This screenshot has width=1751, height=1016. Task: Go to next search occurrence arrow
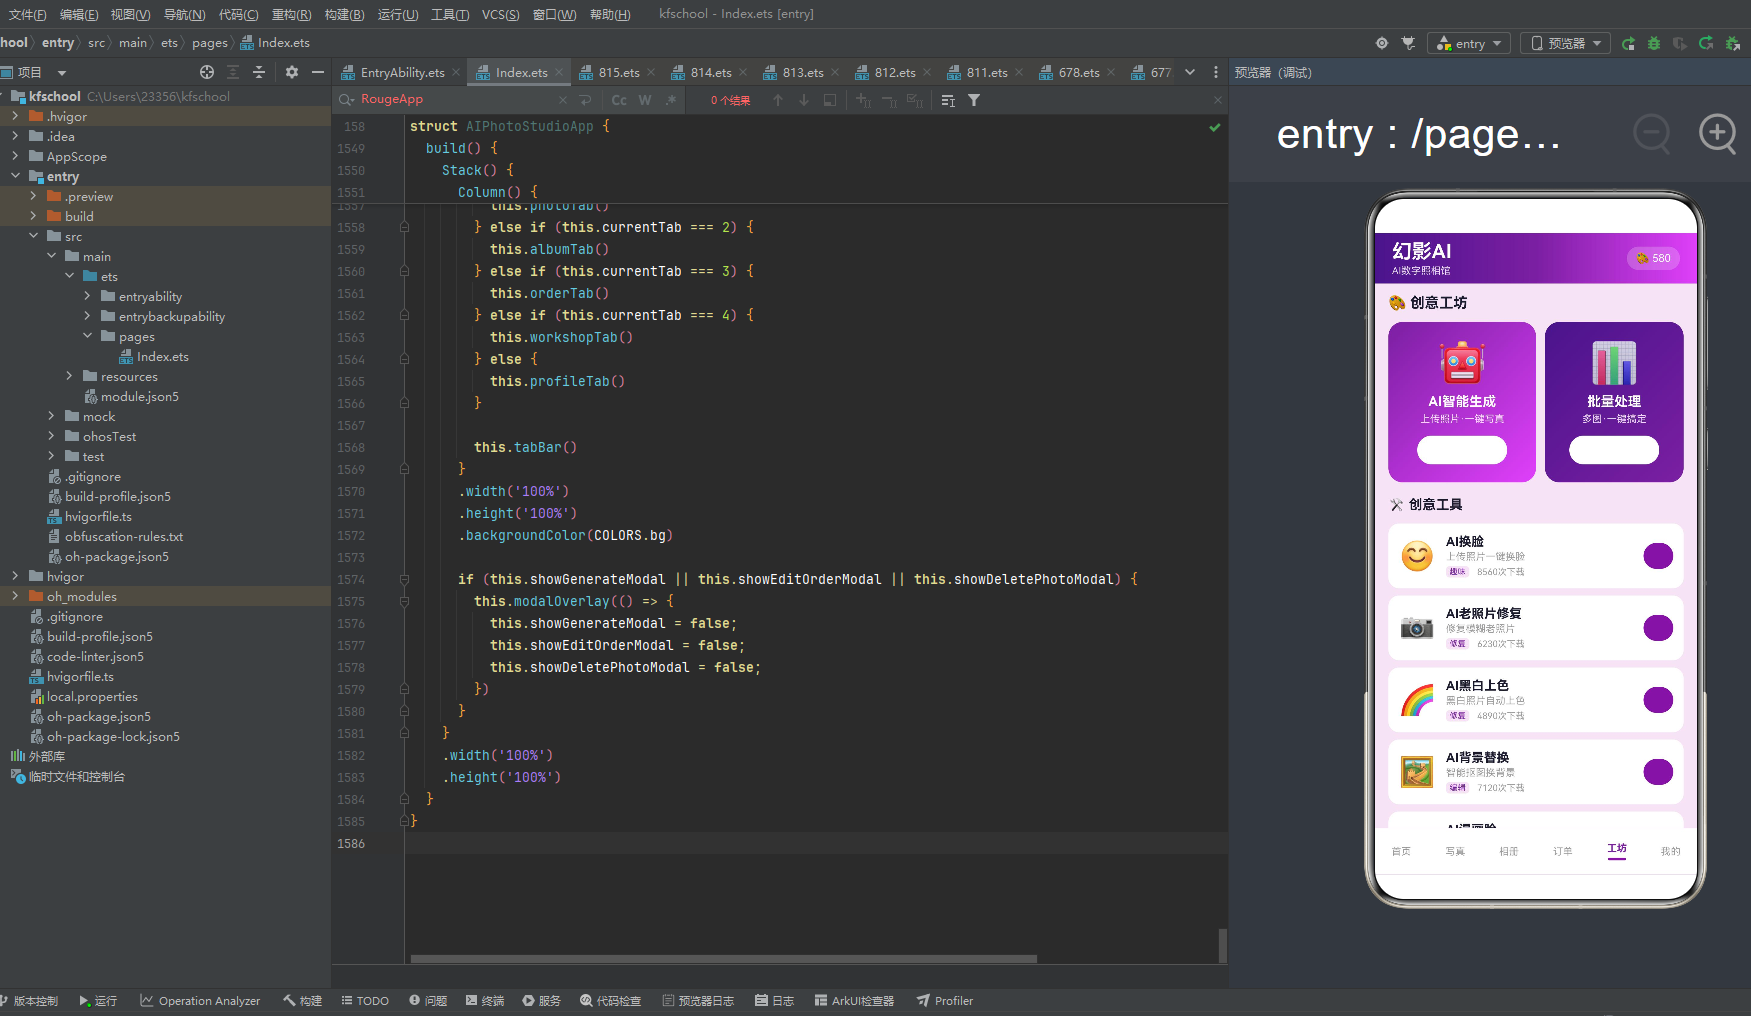point(803,100)
